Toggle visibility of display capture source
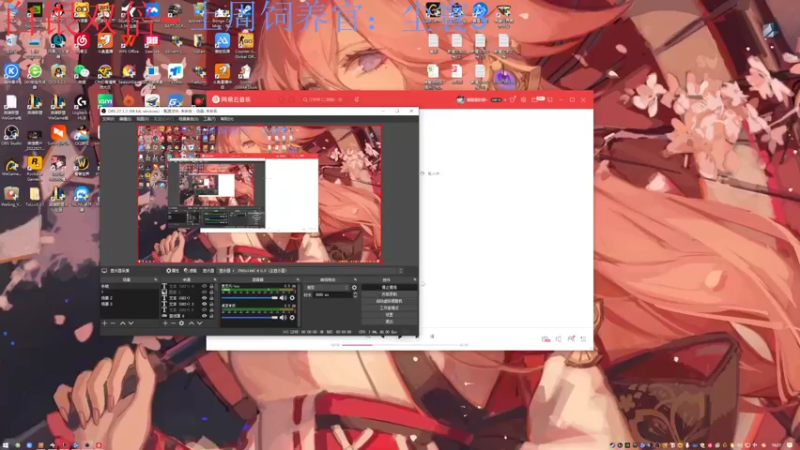The height and width of the screenshot is (450, 800). point(205,316)
